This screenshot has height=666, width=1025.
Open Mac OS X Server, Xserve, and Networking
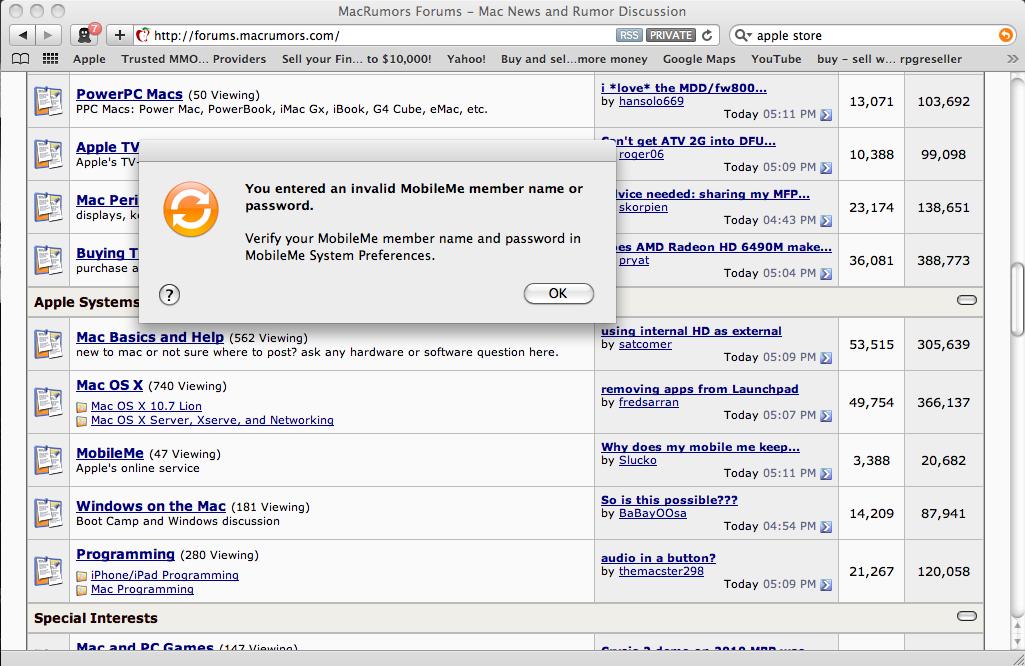click(x=212, y=420)
